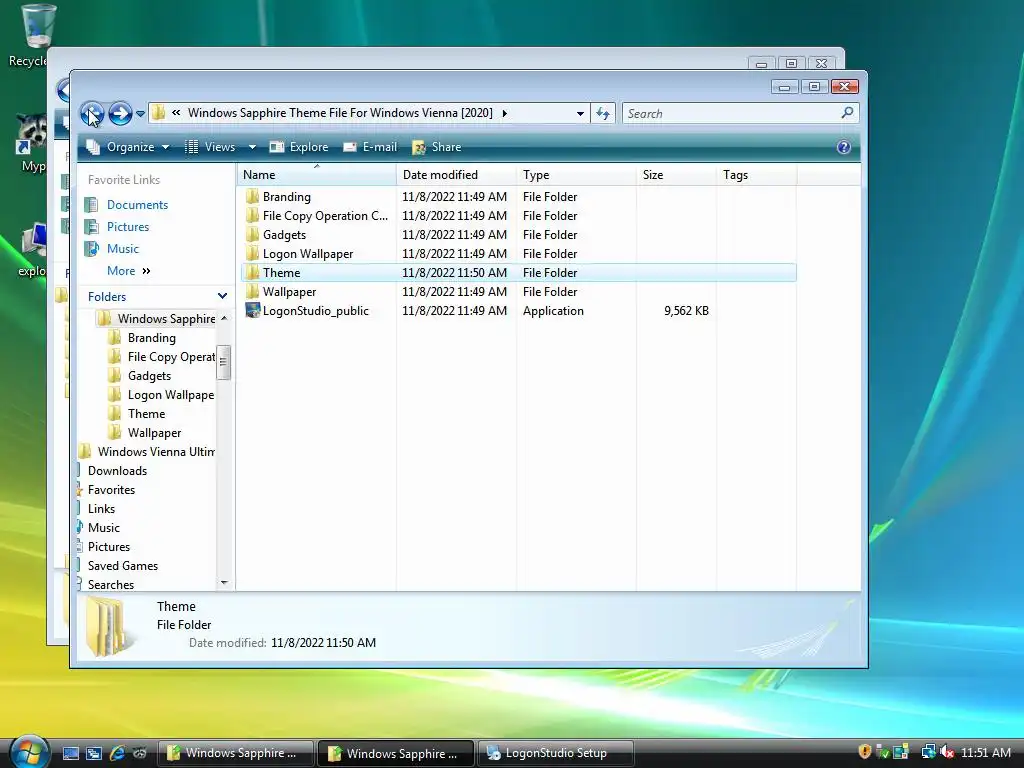The image size is (1024, 768).
Task: Select Logon Wallpape in folder tree
Action: [171, 394]
